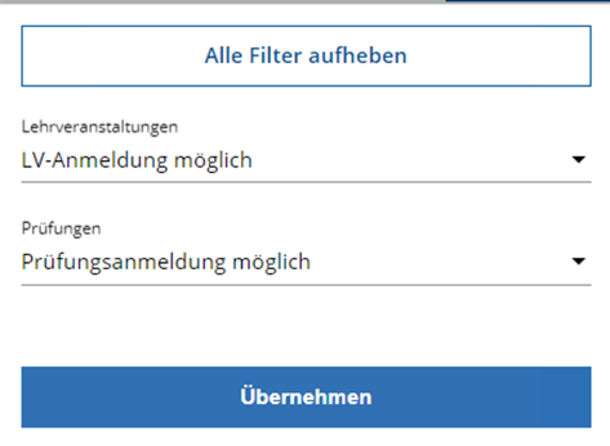The width and height of the screenshot is (610, 446).
Task: Apply the filters using Übernehmen
Action: point(305,396)
